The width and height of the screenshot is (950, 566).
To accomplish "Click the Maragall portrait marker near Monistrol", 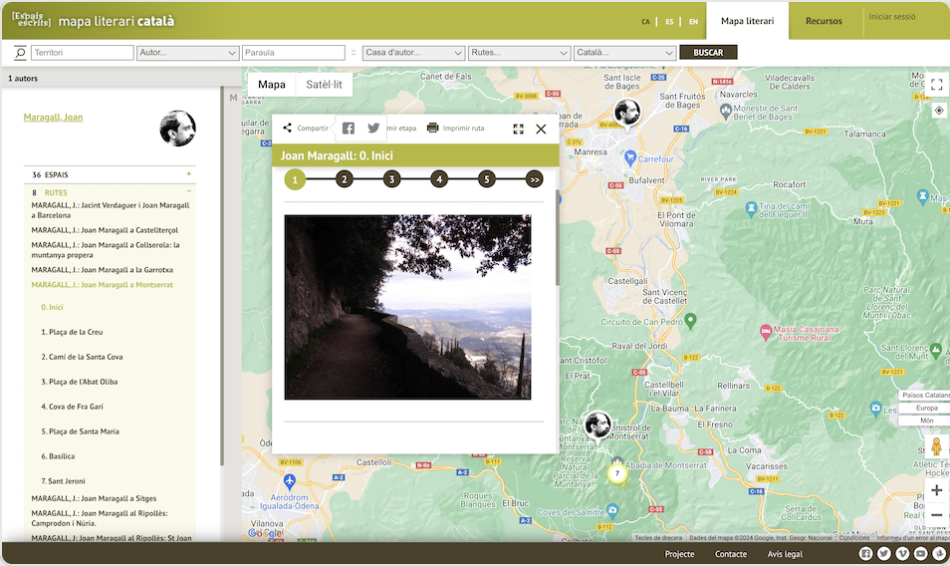I will click(597, 425).
